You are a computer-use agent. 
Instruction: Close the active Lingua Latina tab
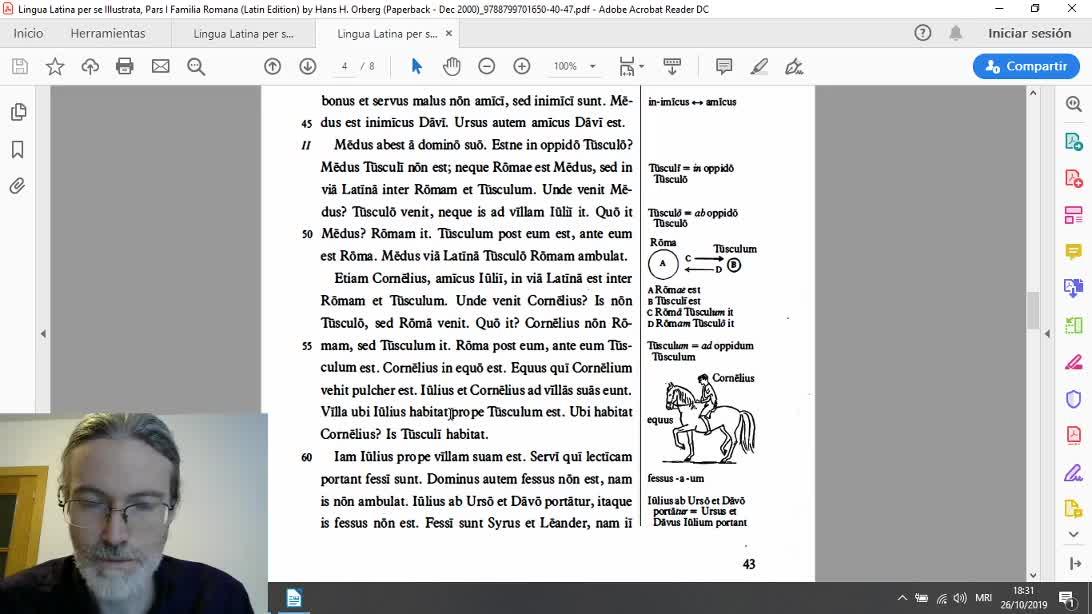click(448, 33)
